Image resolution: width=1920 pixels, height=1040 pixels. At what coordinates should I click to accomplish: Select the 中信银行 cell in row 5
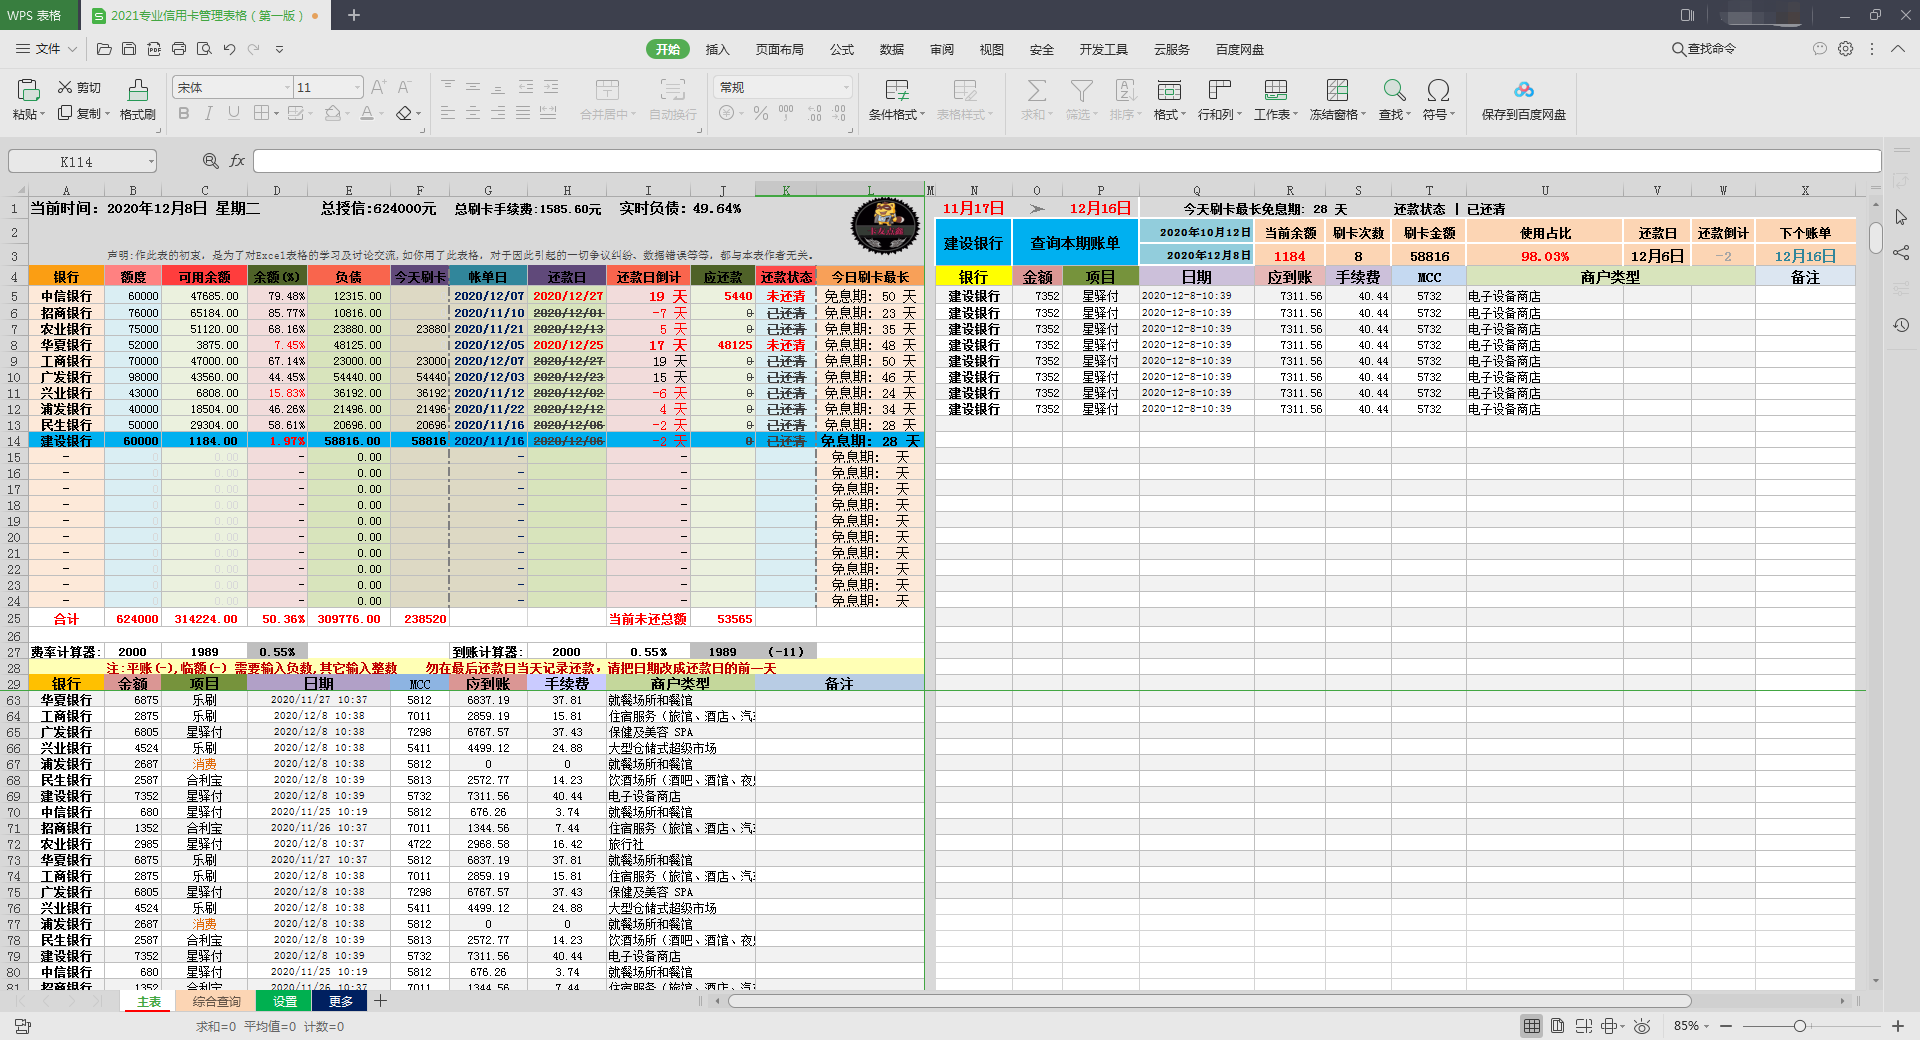(x=66, y=296)
